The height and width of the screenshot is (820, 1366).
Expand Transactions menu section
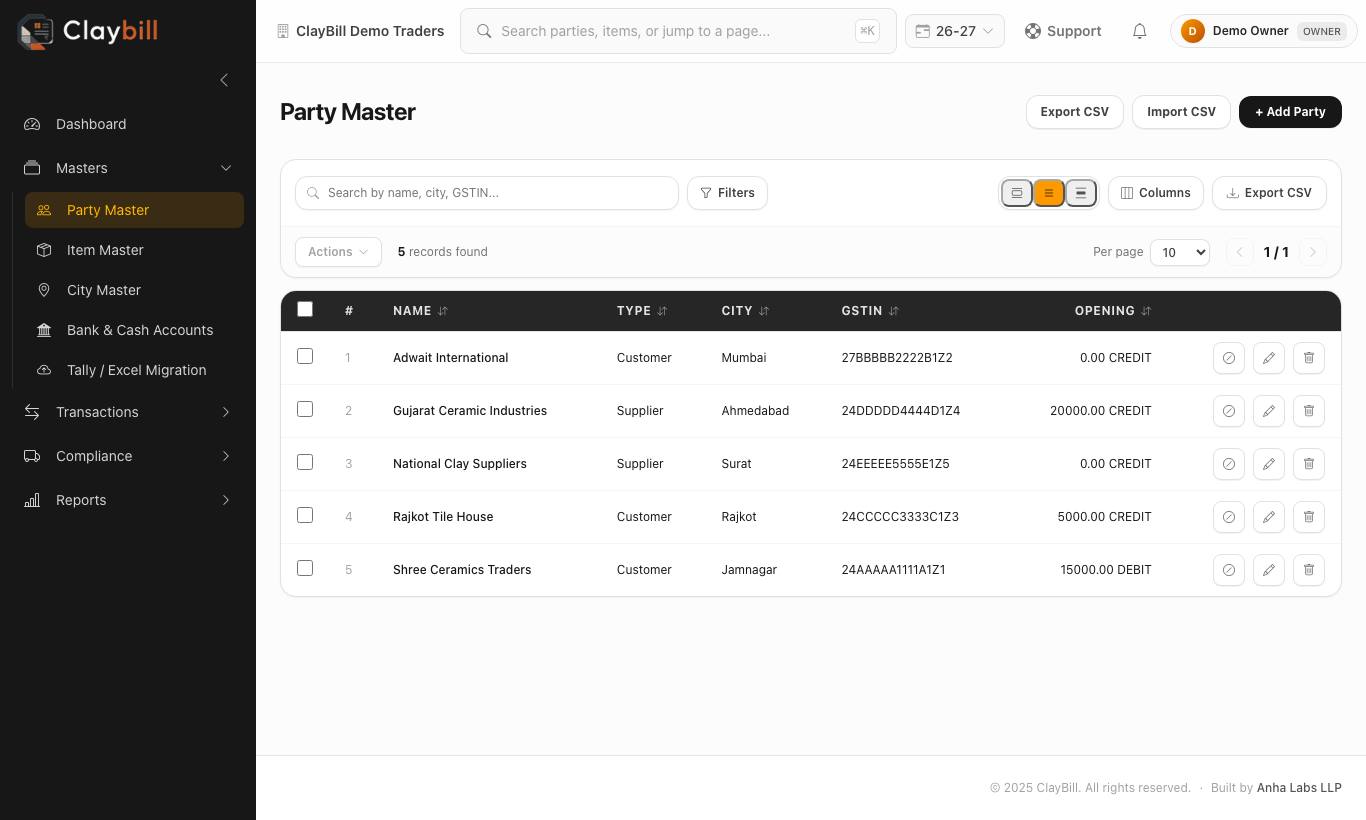click(x=128, y=412)
